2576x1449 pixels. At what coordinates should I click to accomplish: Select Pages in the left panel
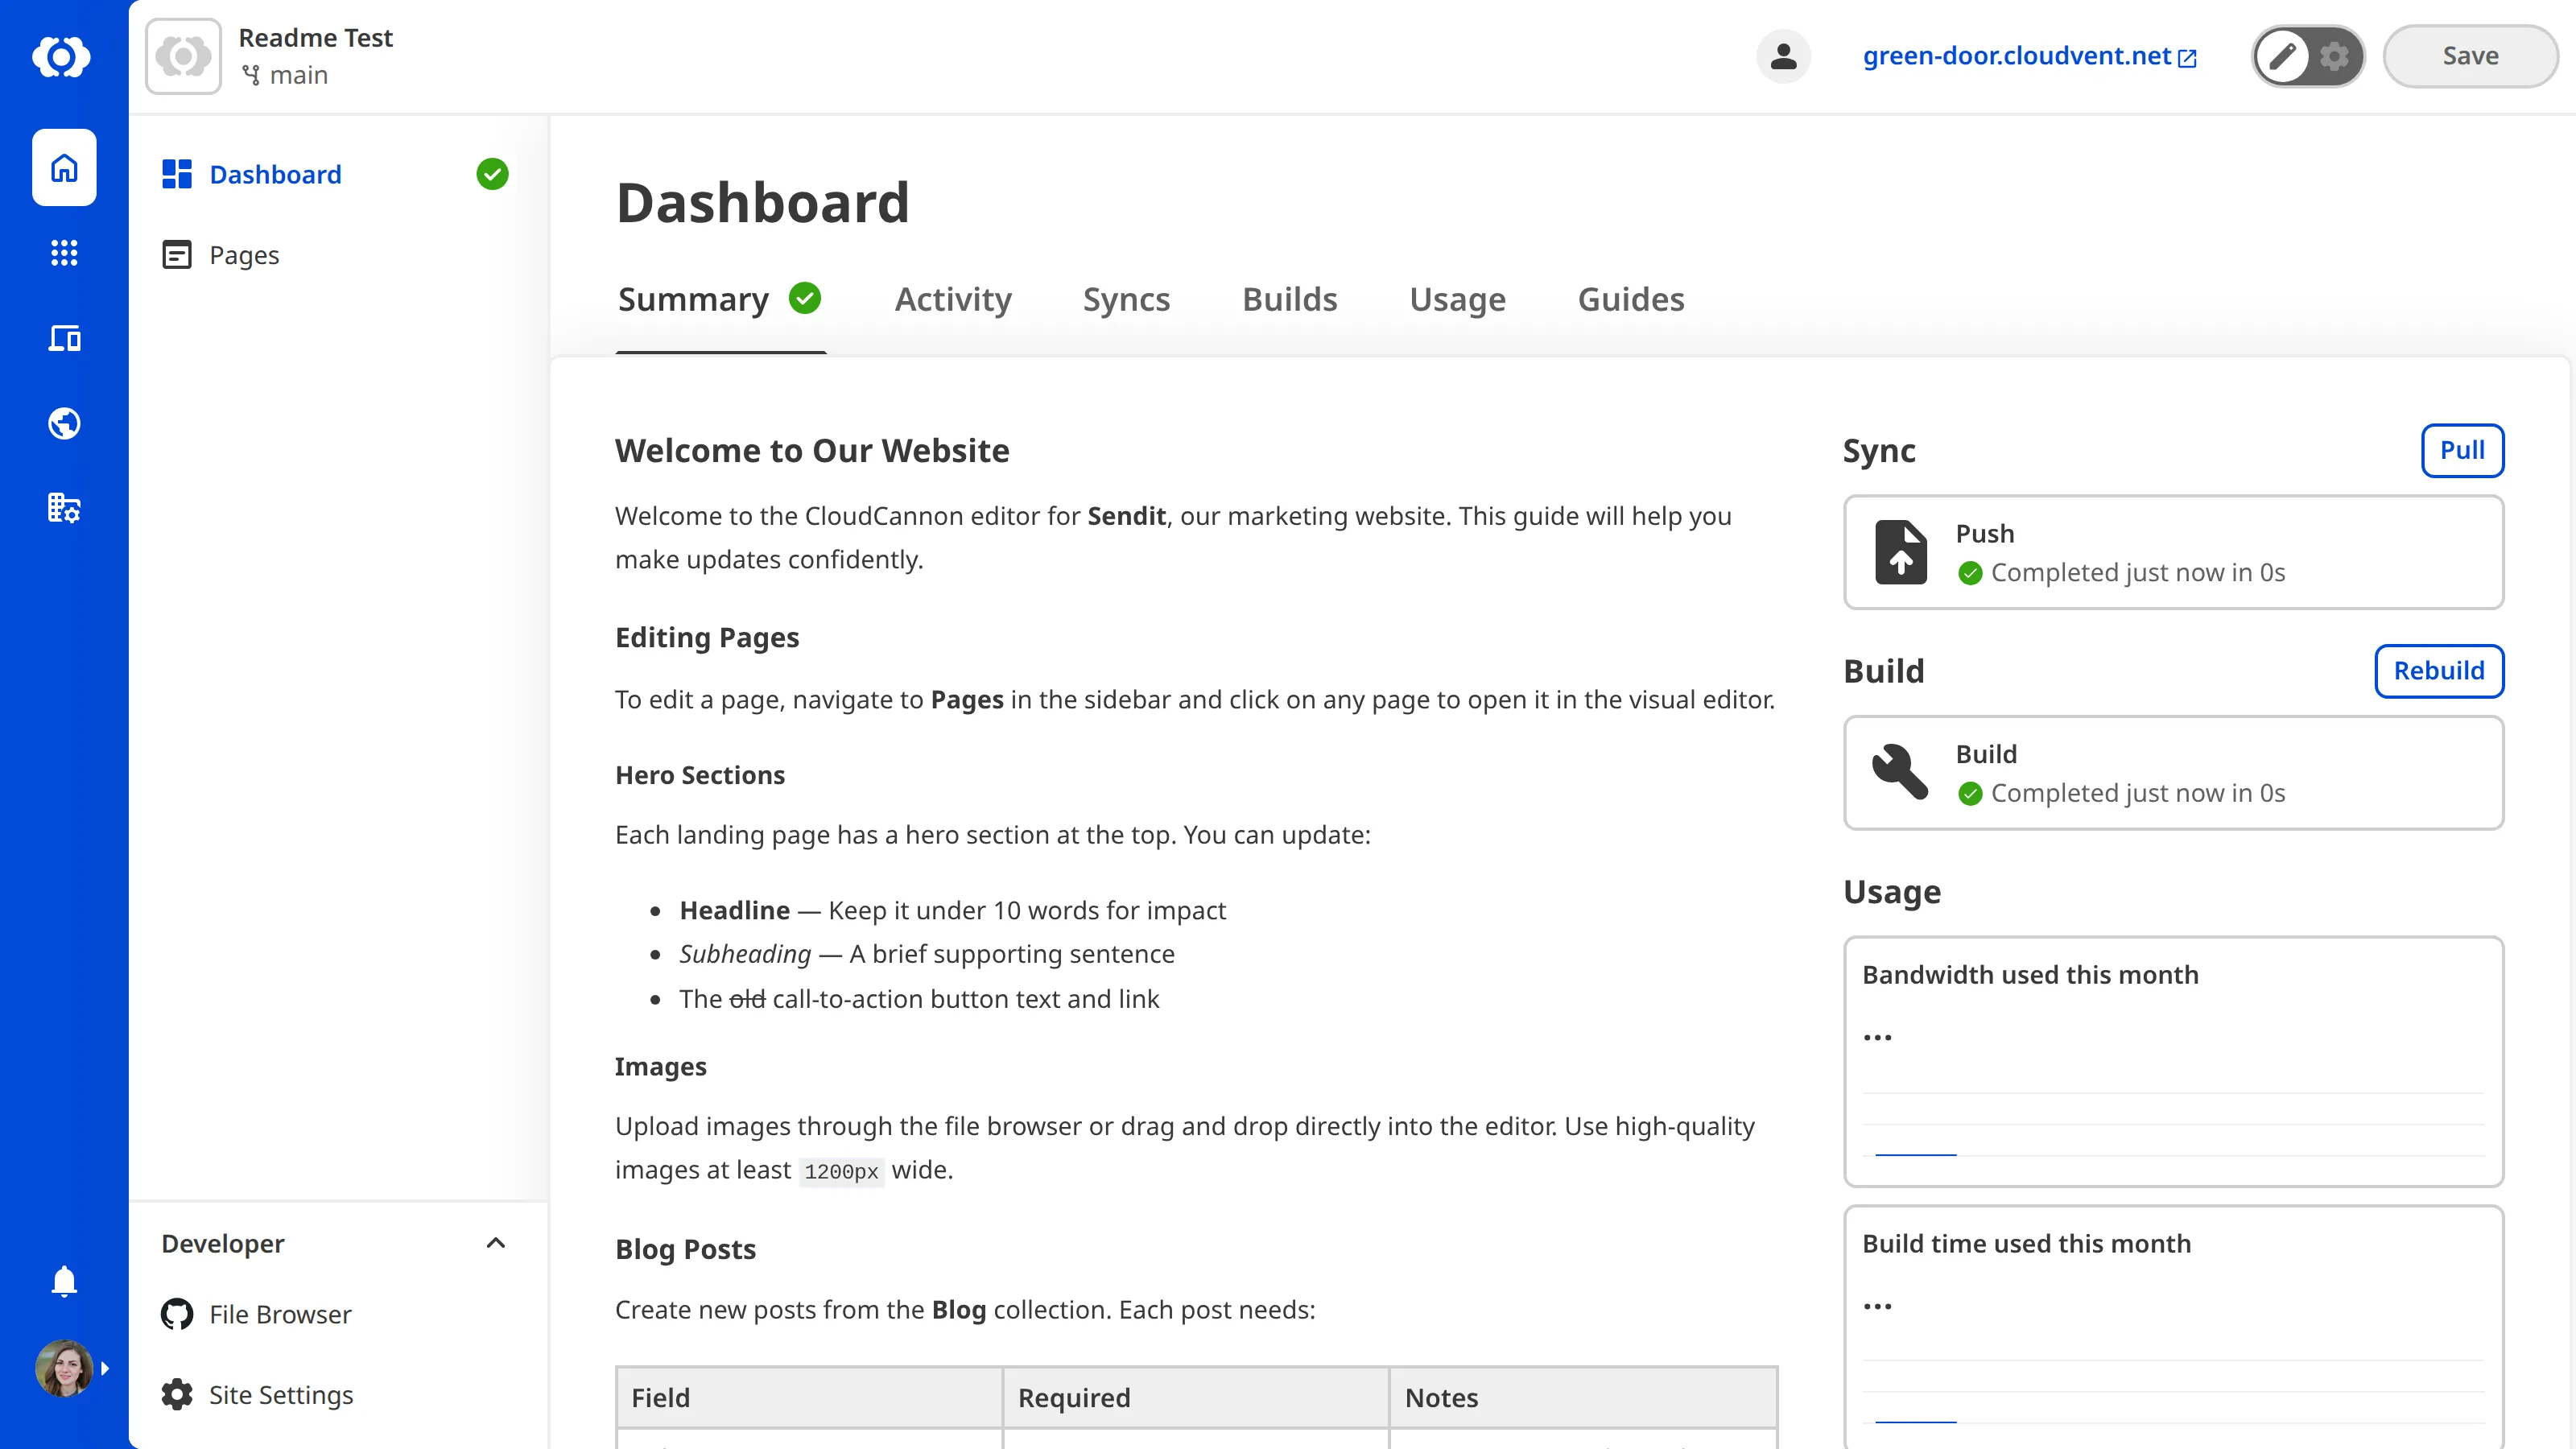[244, 255]
